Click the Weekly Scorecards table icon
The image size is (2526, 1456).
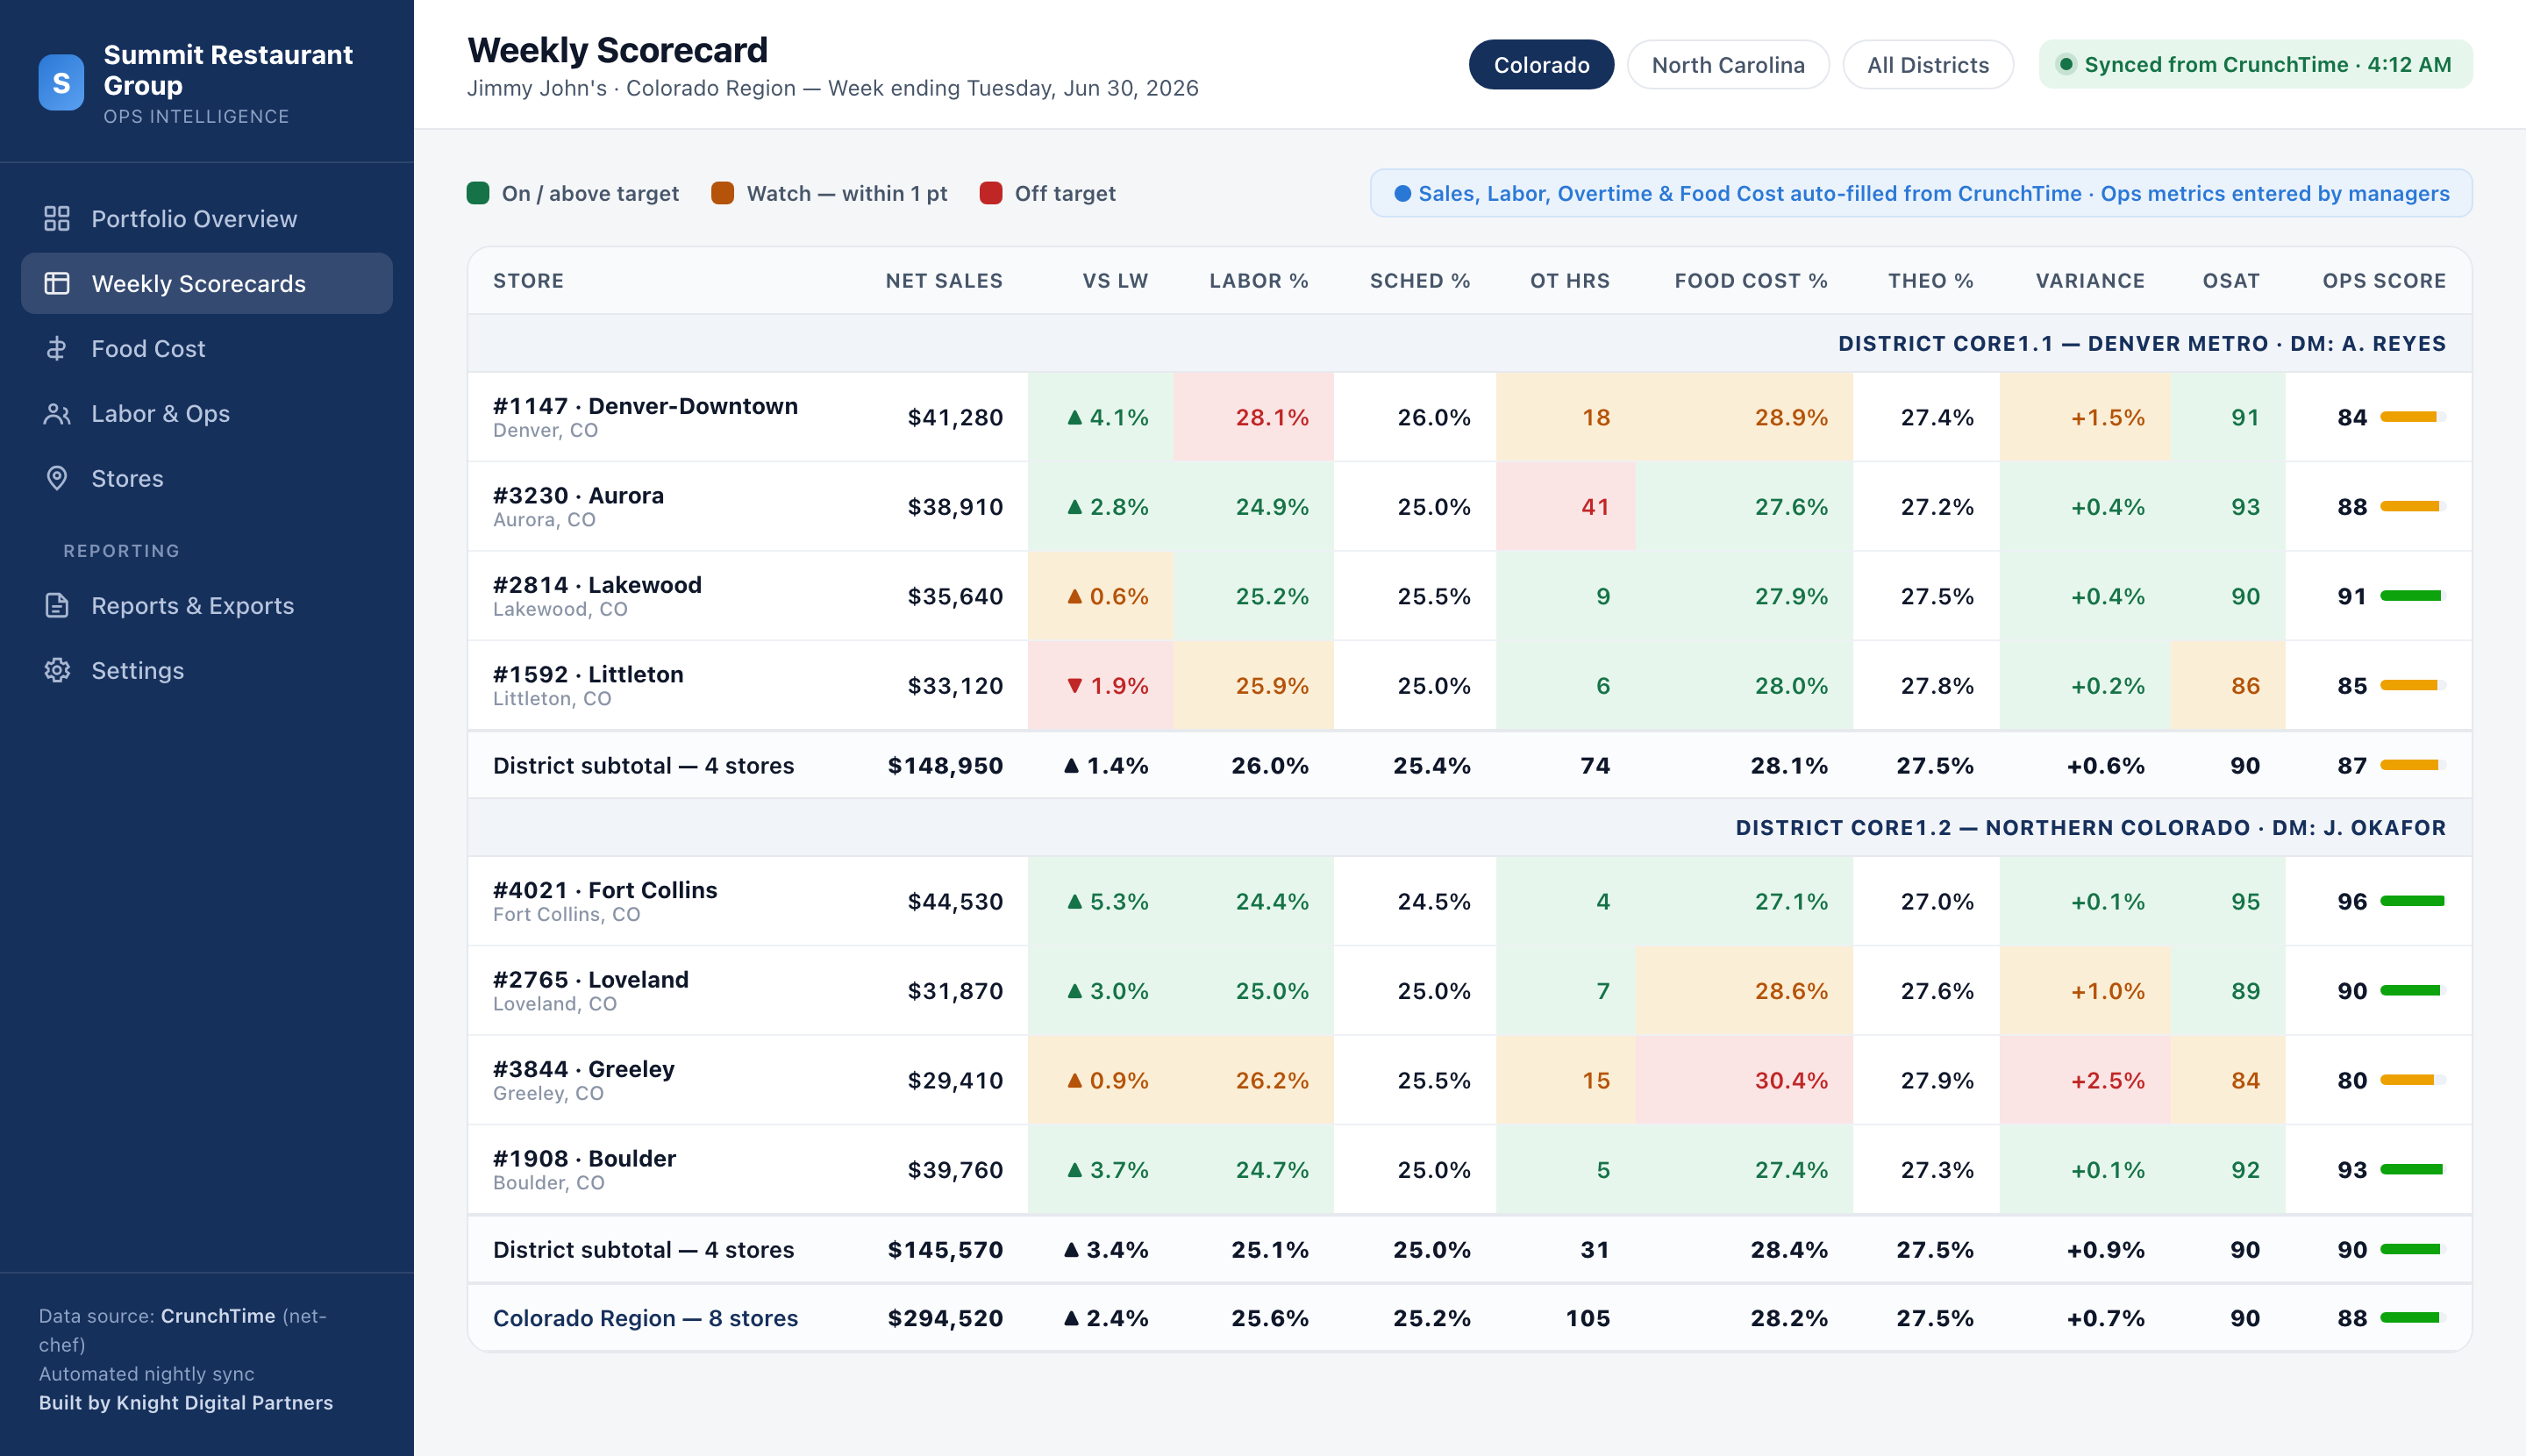point(57,284)
